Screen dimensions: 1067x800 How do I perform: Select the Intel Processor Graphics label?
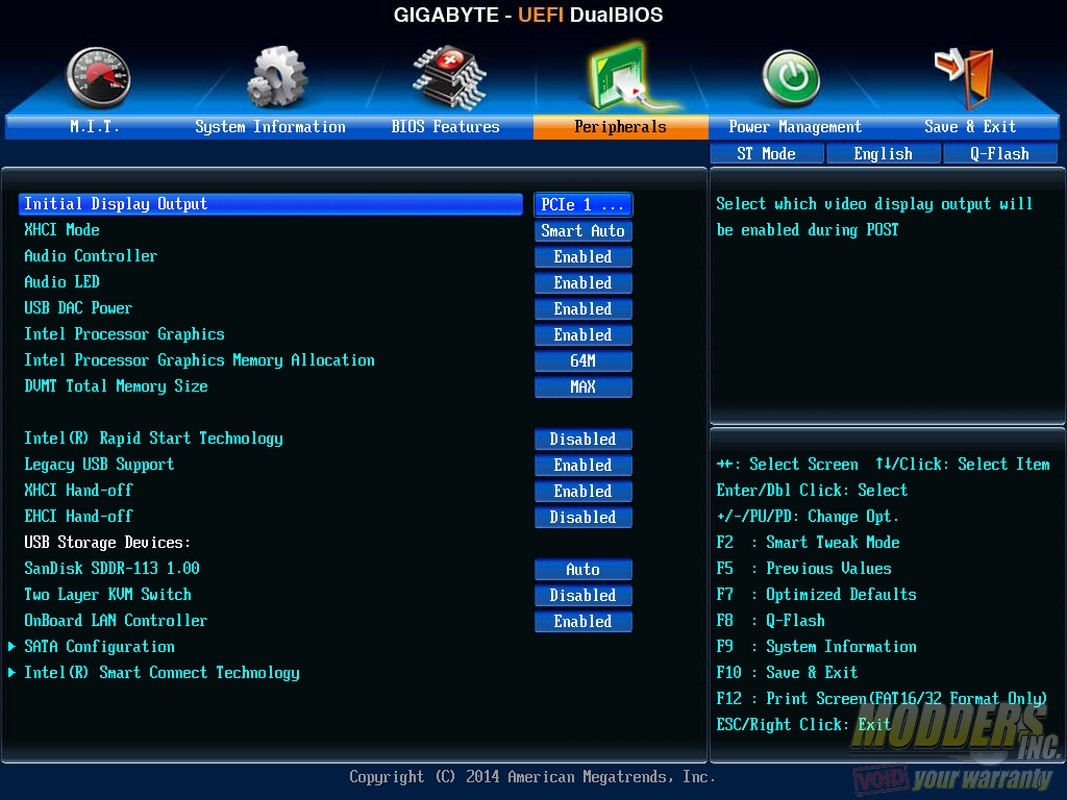tap(125, 334)
